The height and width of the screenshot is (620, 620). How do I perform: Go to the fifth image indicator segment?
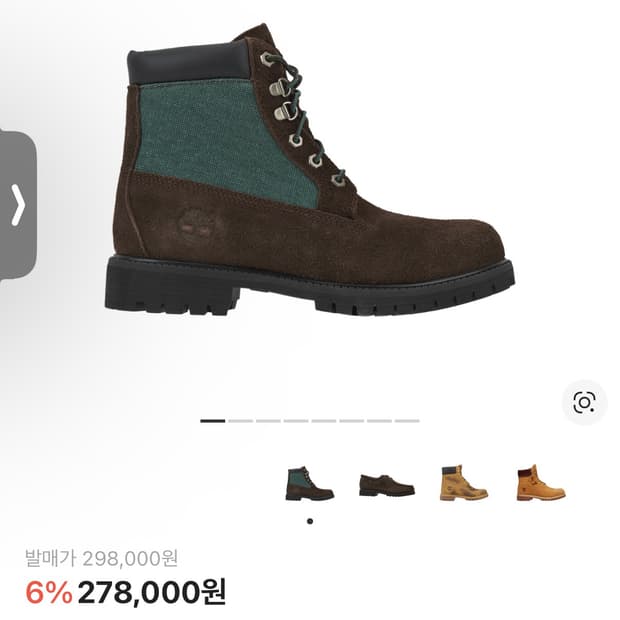(x=323, y=421)
